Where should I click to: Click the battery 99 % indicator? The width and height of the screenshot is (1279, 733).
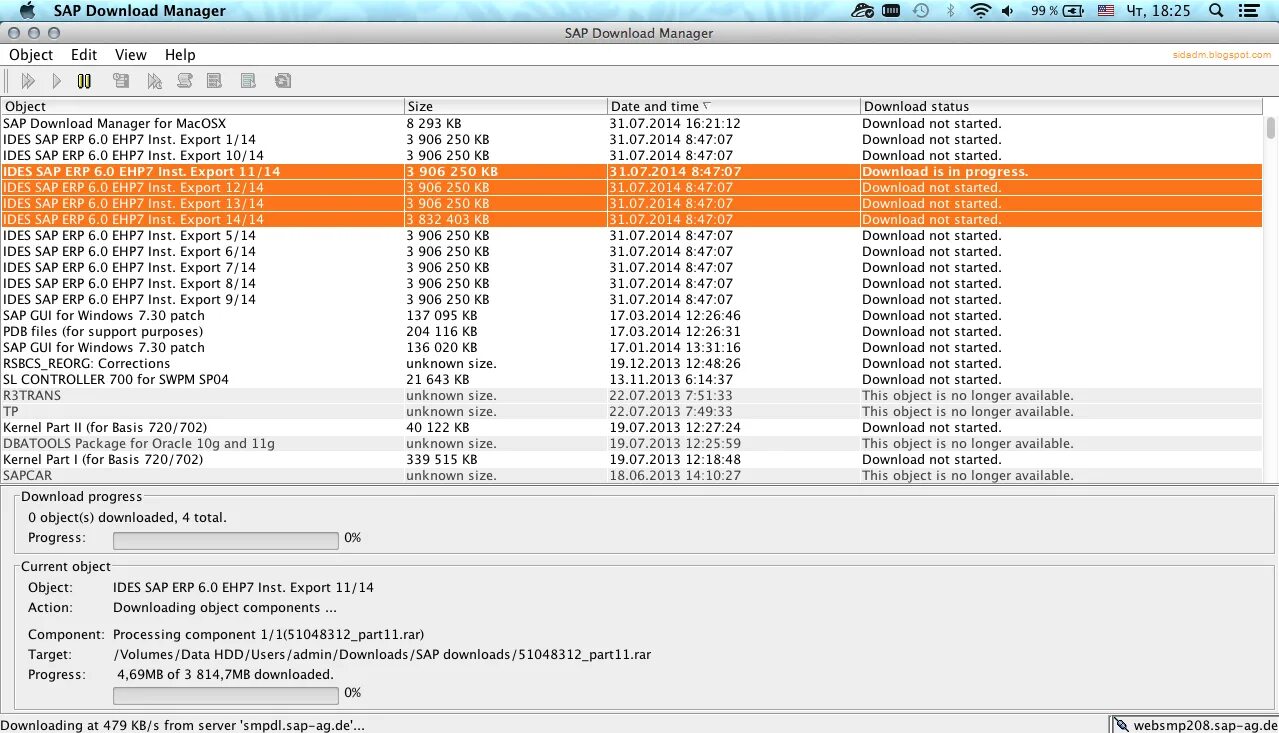1058,10
